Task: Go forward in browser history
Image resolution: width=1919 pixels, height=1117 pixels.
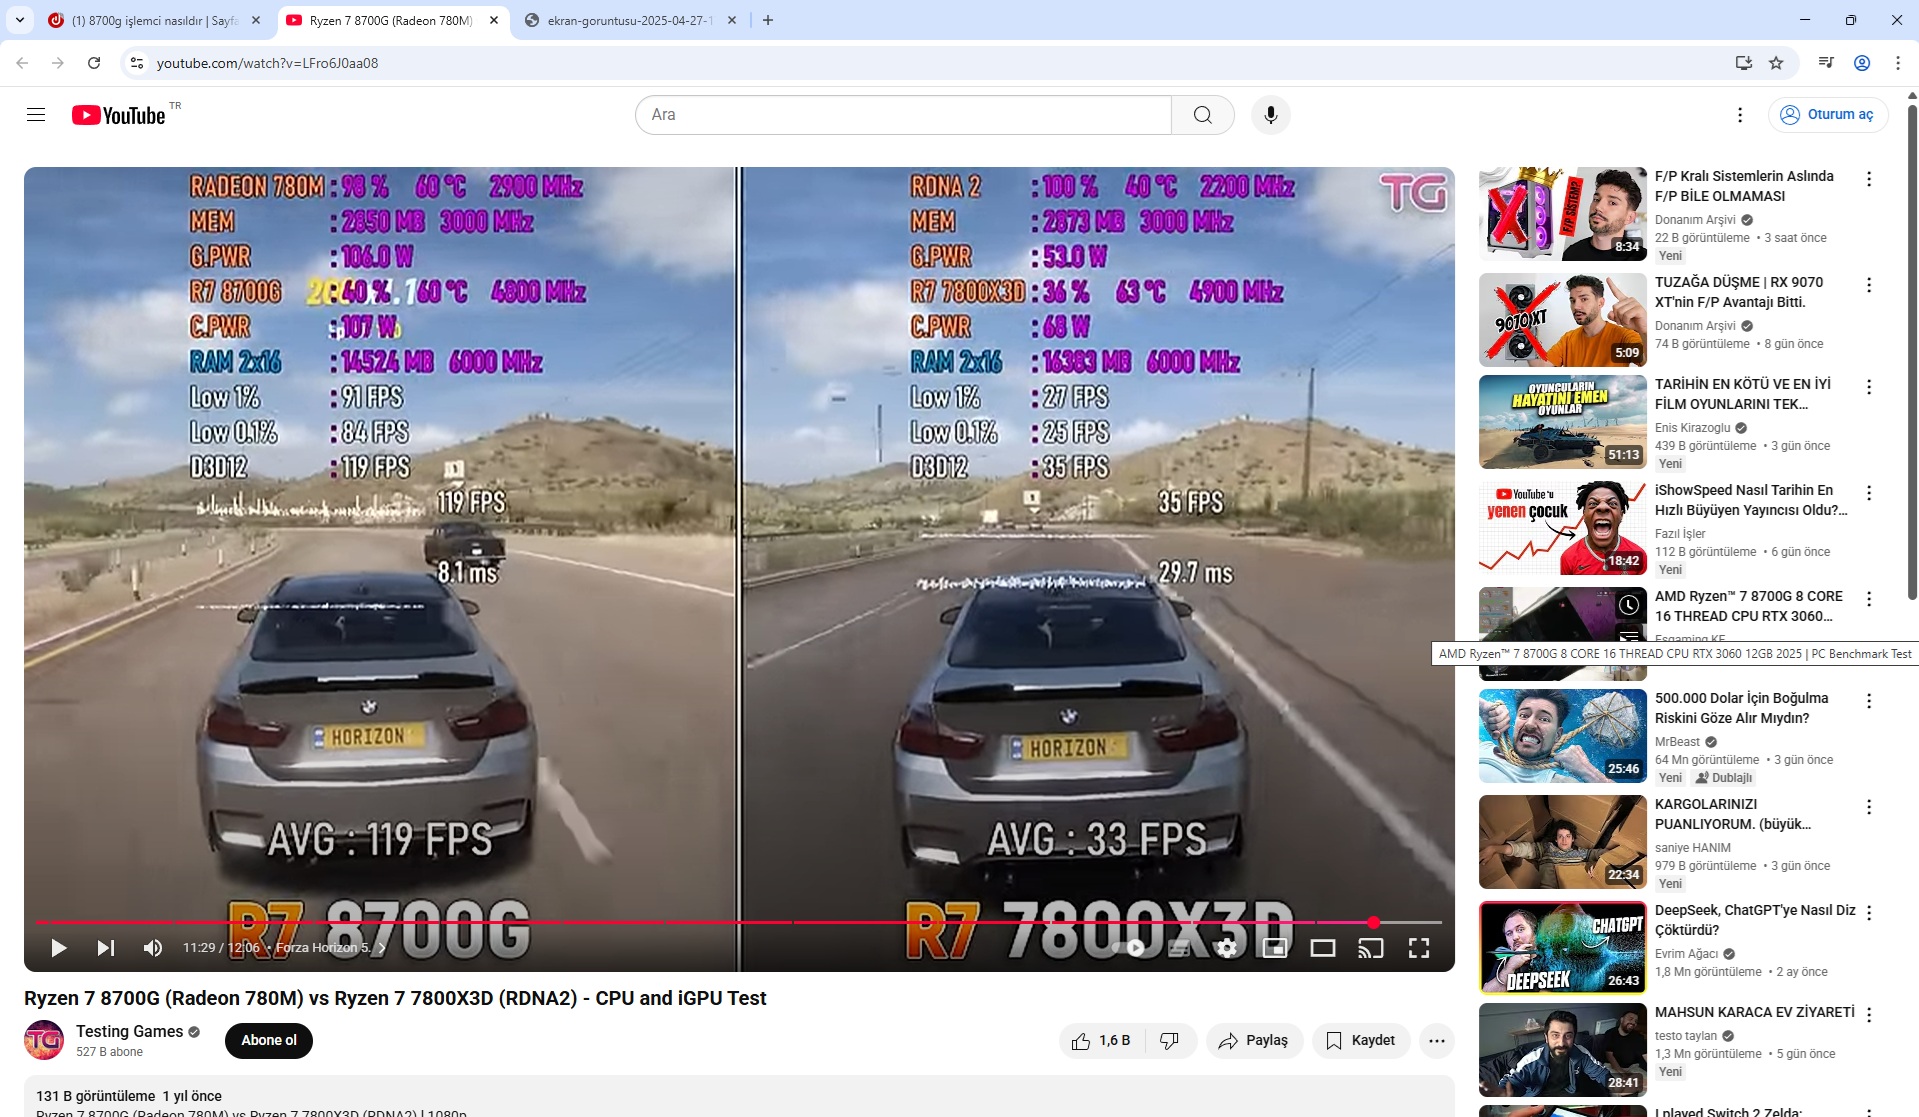Action: (58, 63)
